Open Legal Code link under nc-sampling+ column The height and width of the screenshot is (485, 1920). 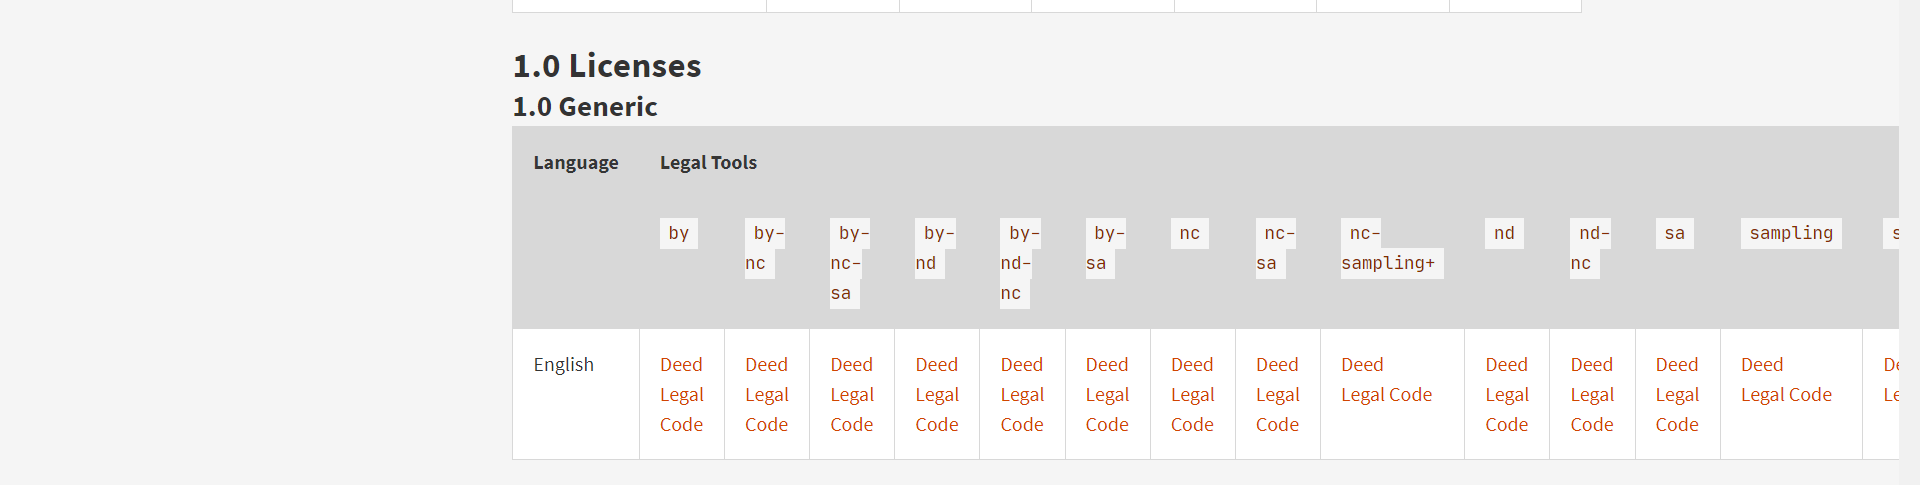pos(1386,395)
